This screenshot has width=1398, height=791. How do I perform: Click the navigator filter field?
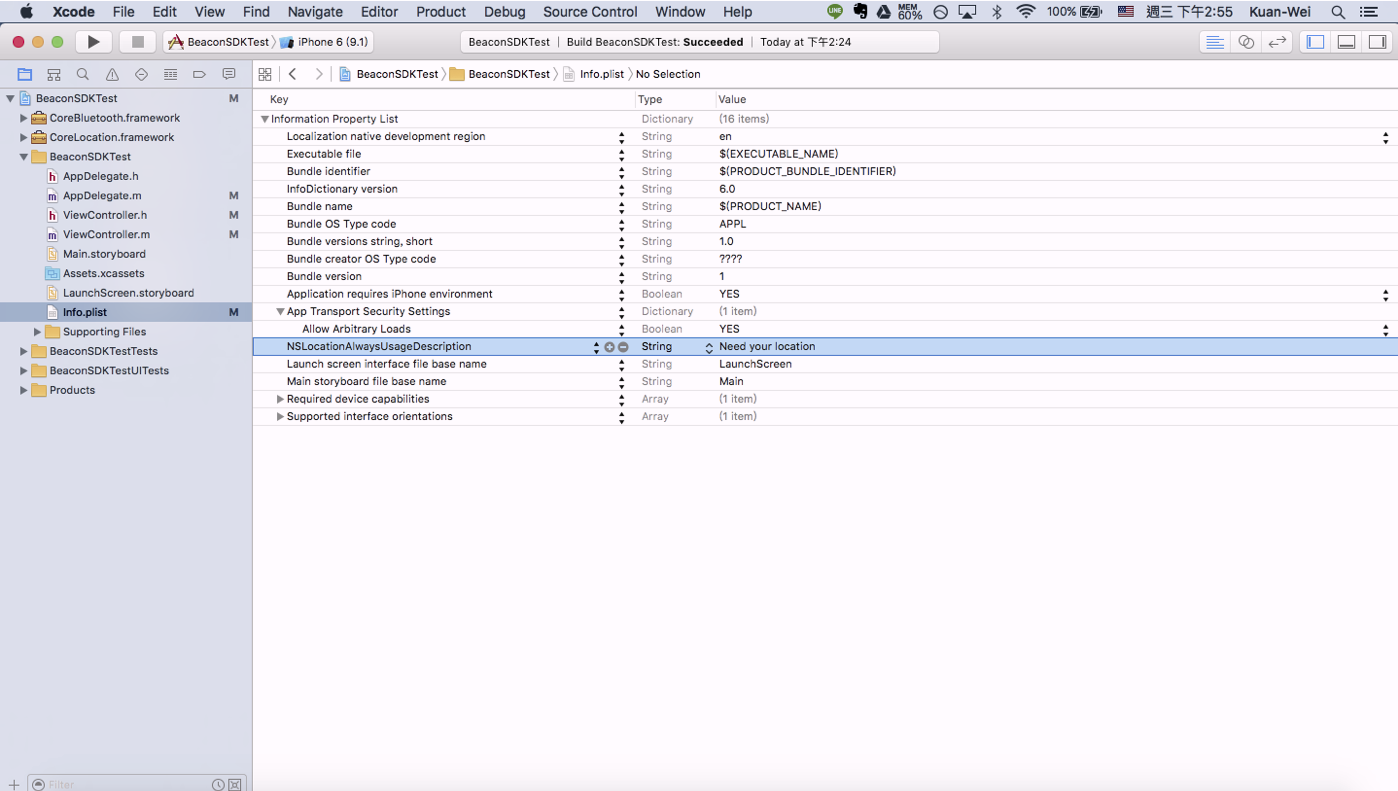[128, 784]
